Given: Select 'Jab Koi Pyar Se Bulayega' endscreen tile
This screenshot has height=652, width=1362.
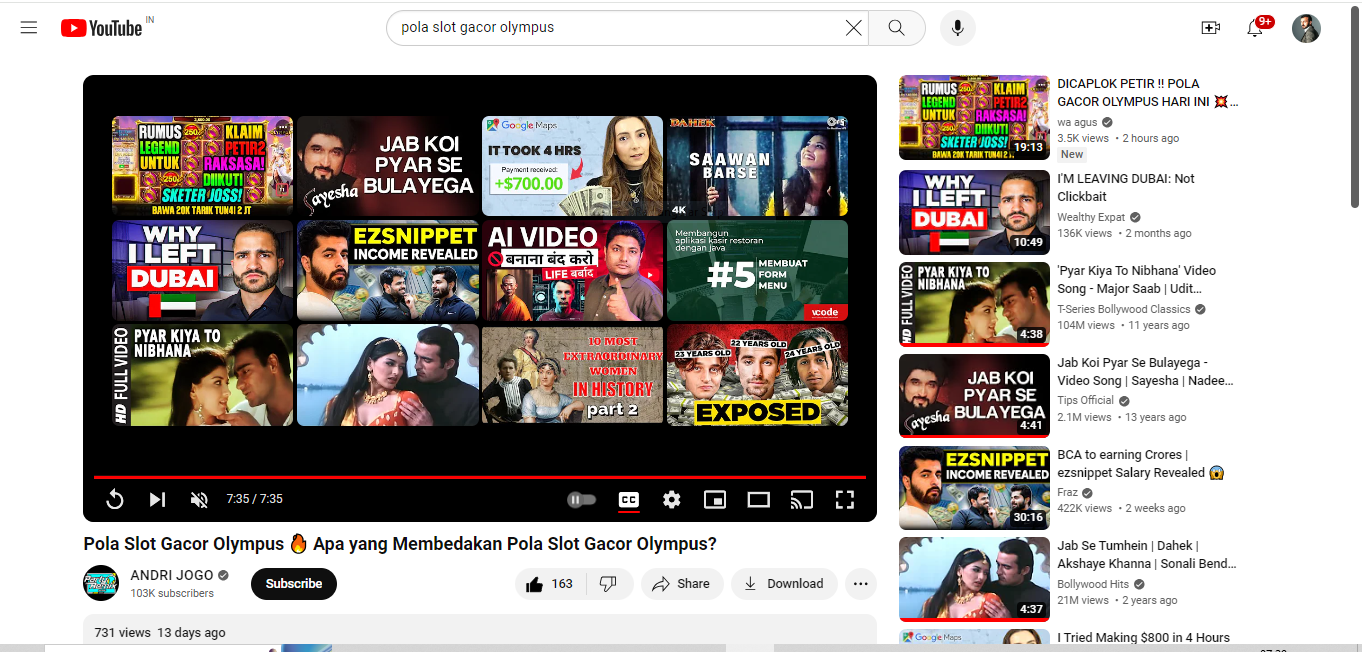Looking at the screenshot, I should [x=388, y=166].
